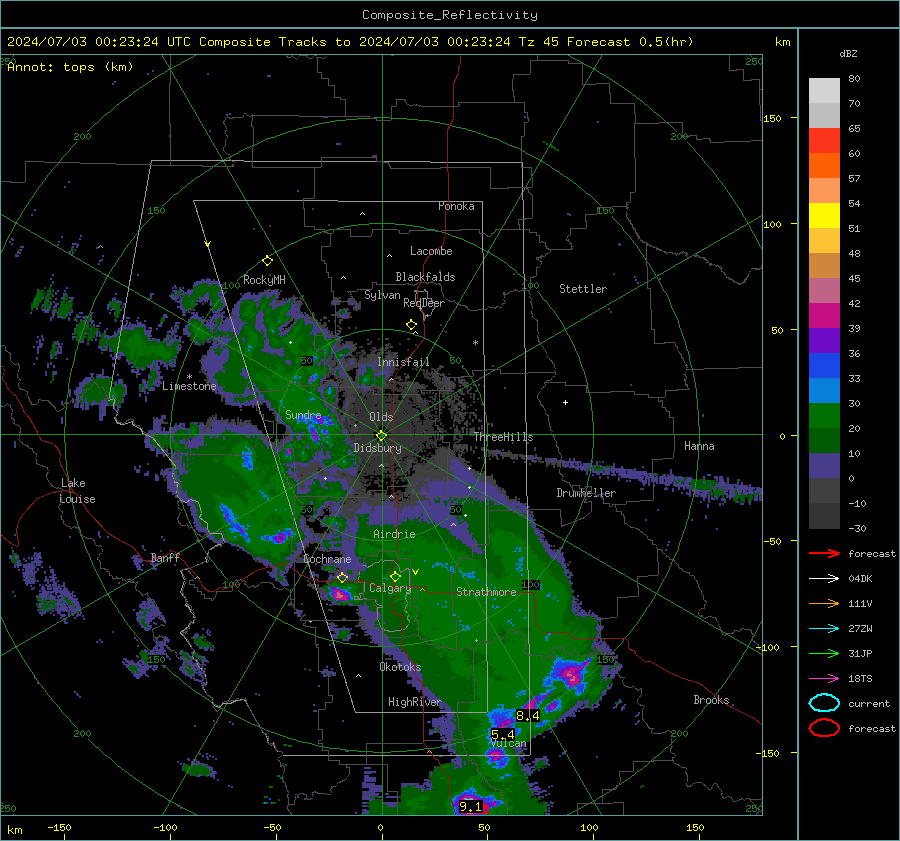
Task: Click the Sundre city label
Action: [303, 415]
